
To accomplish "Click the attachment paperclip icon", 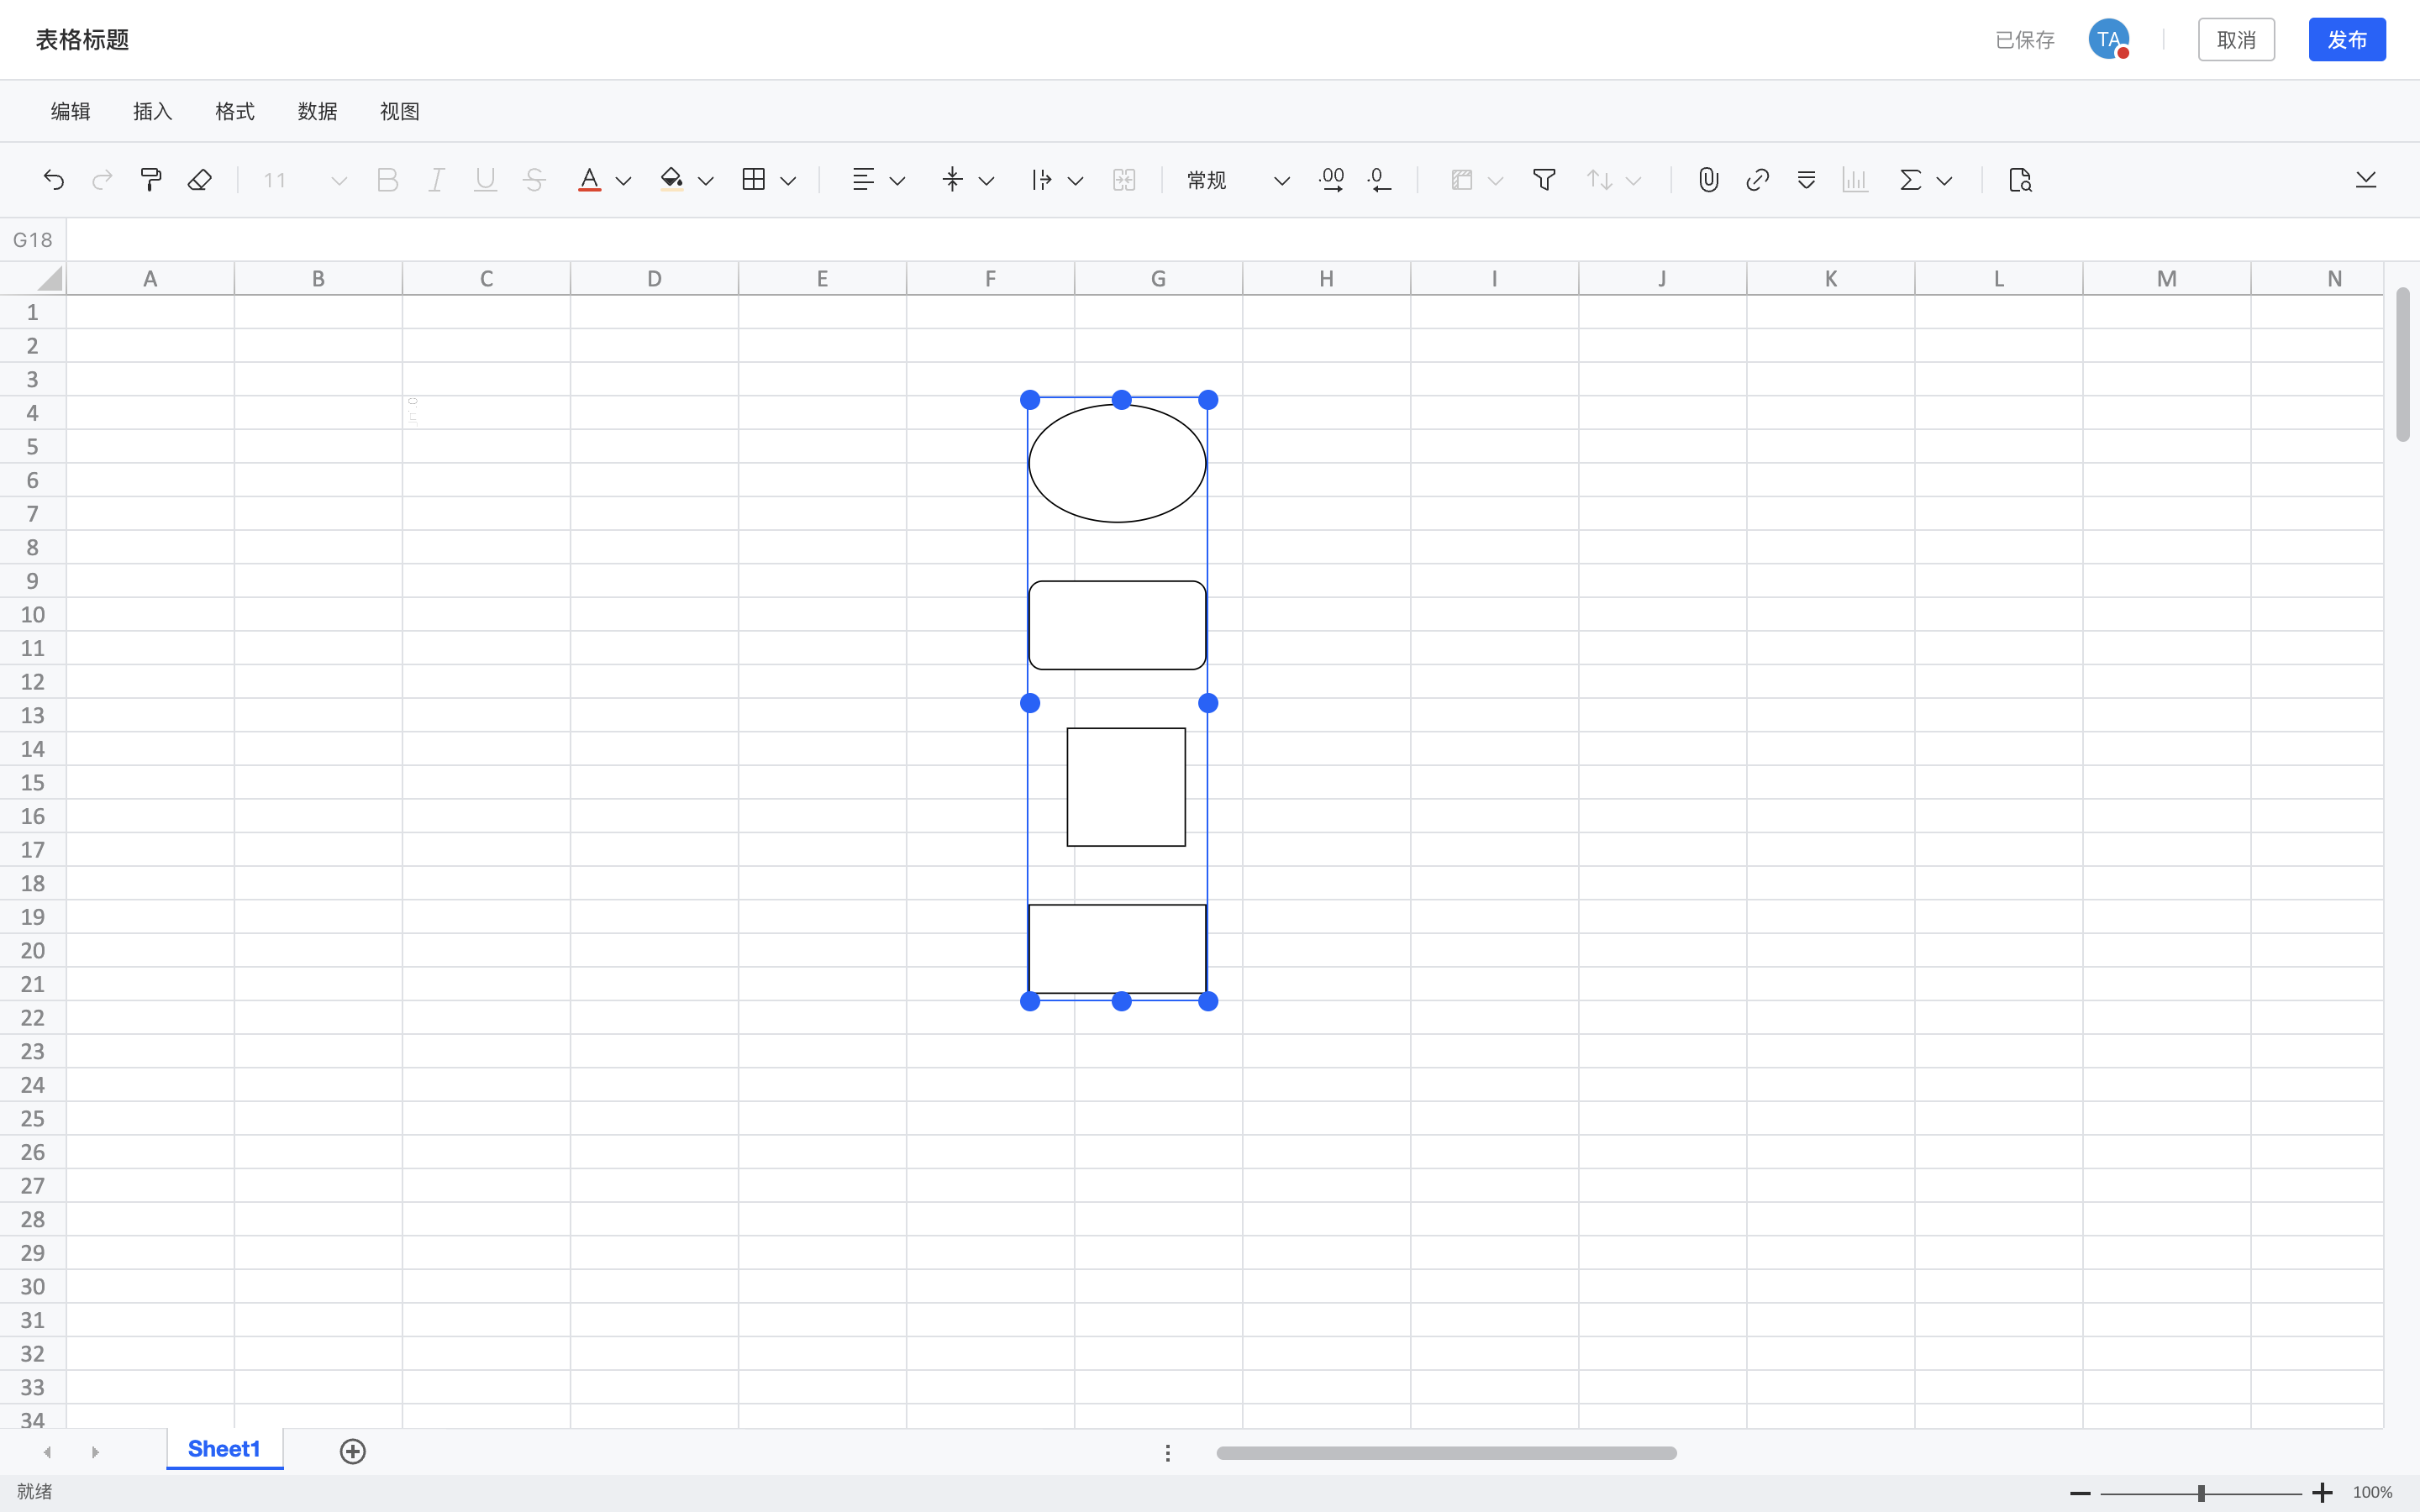I will tap(1709, 180).
